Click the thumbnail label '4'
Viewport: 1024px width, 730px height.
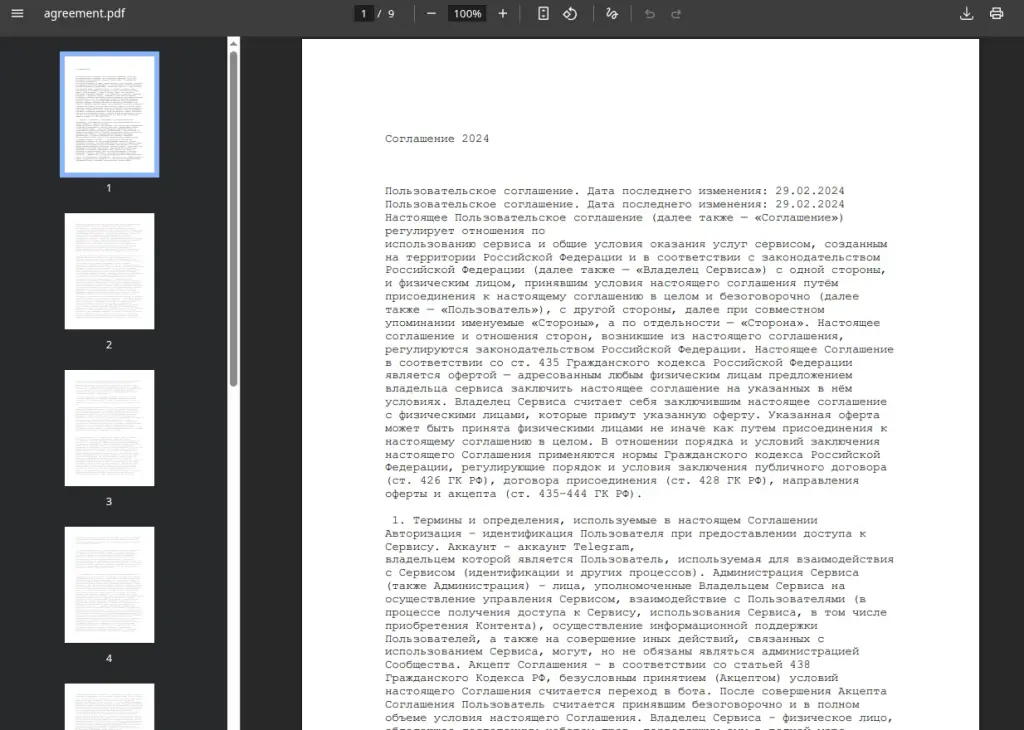tap(109, 658)
